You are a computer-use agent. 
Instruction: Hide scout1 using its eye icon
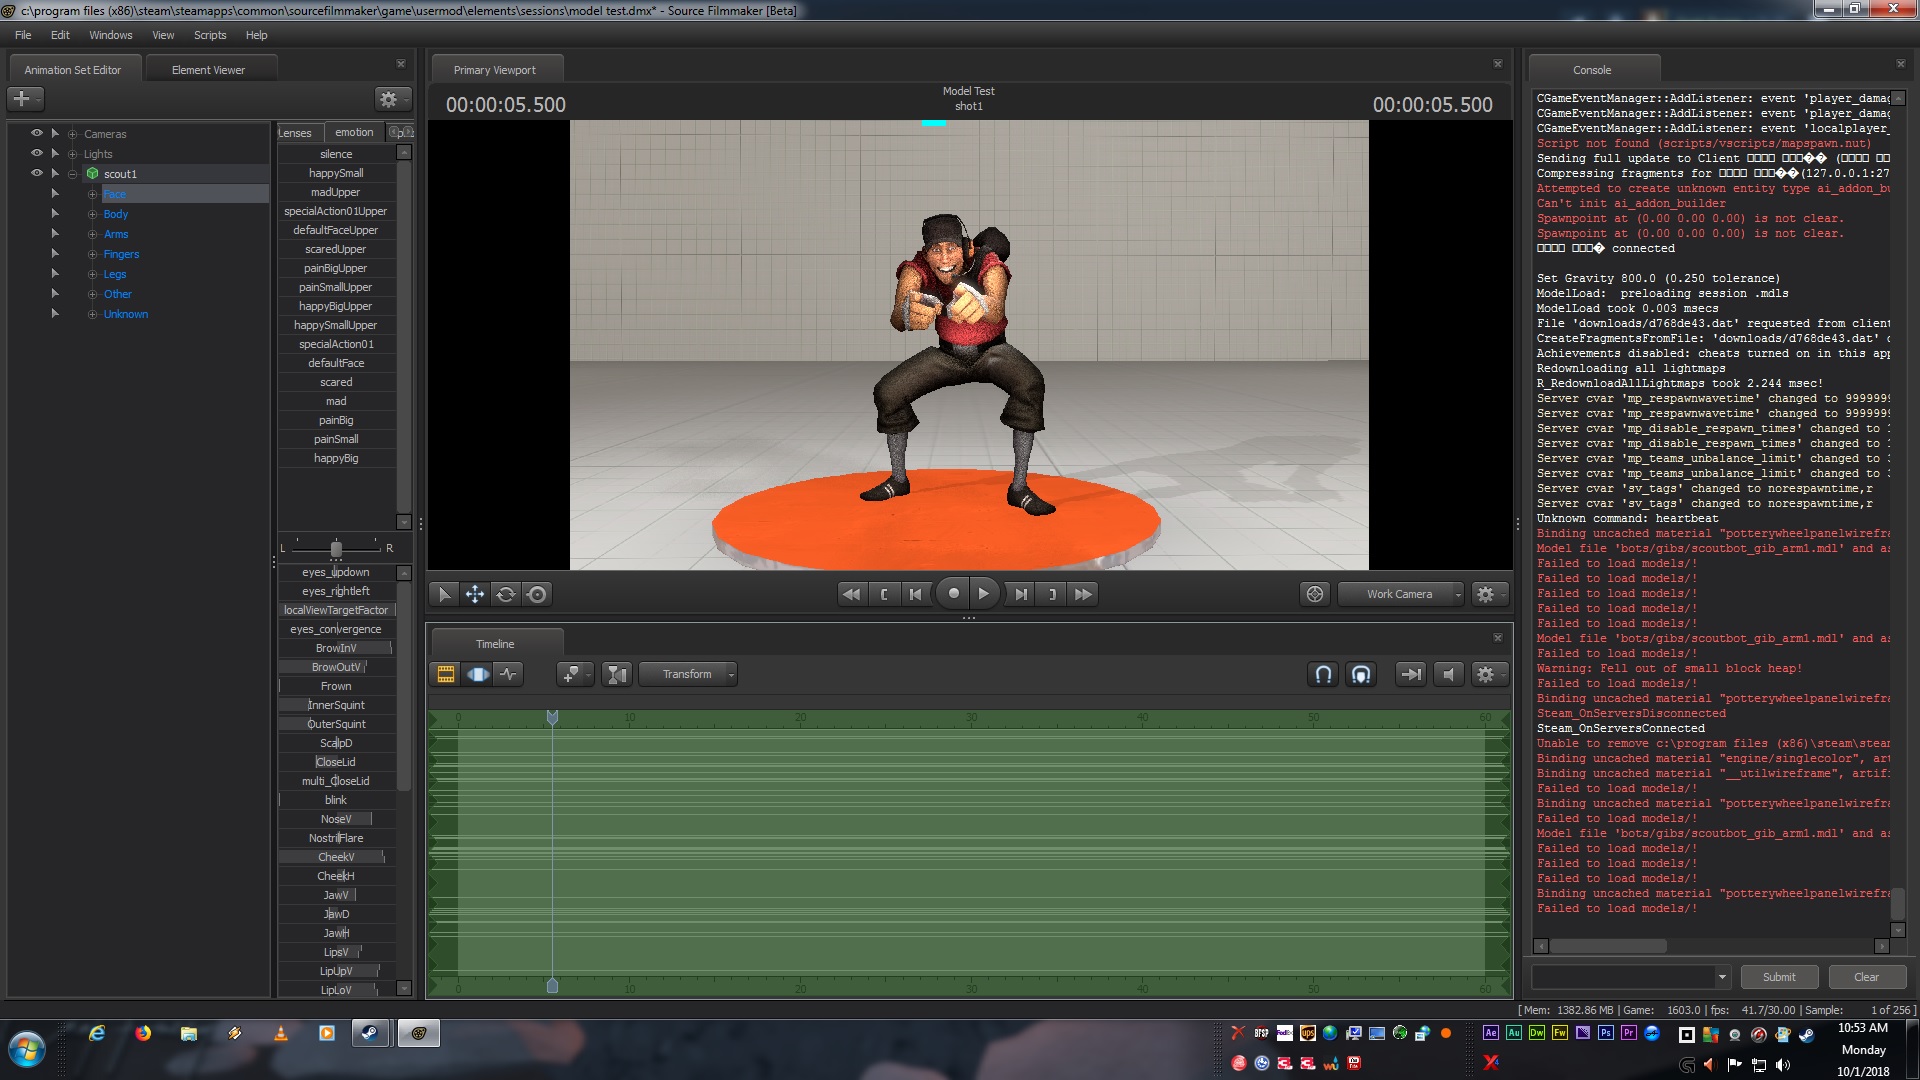[37, 173]
